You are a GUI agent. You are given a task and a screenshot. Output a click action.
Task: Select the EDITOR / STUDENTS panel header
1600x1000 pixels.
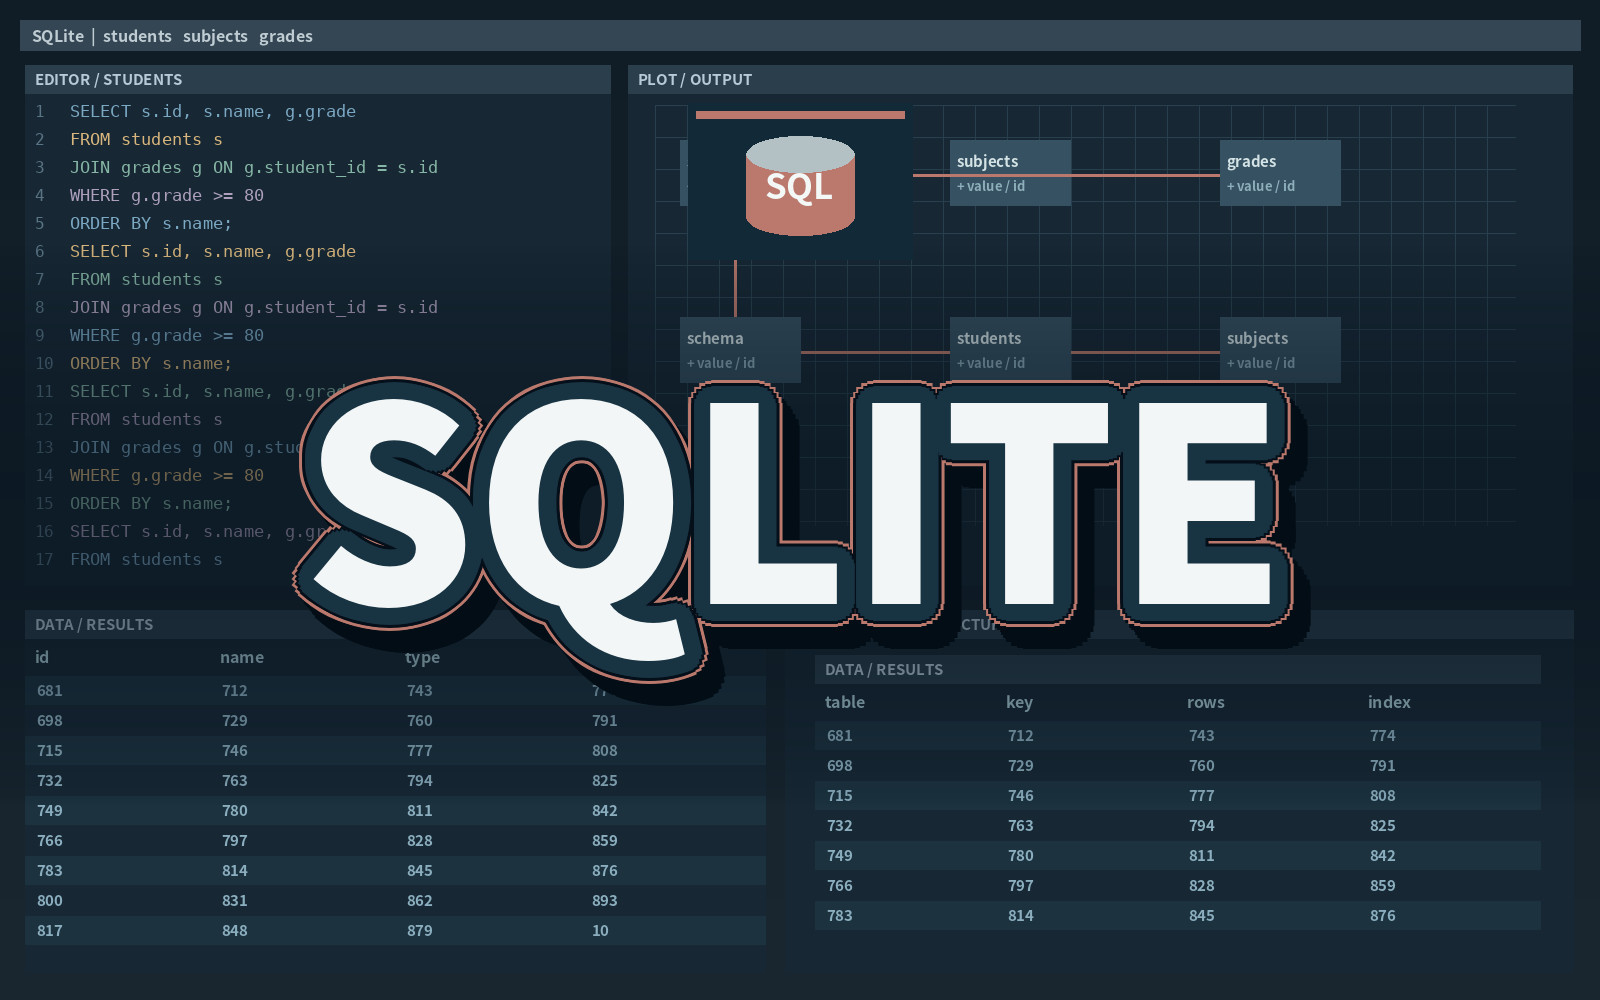(x=318, y=79)
